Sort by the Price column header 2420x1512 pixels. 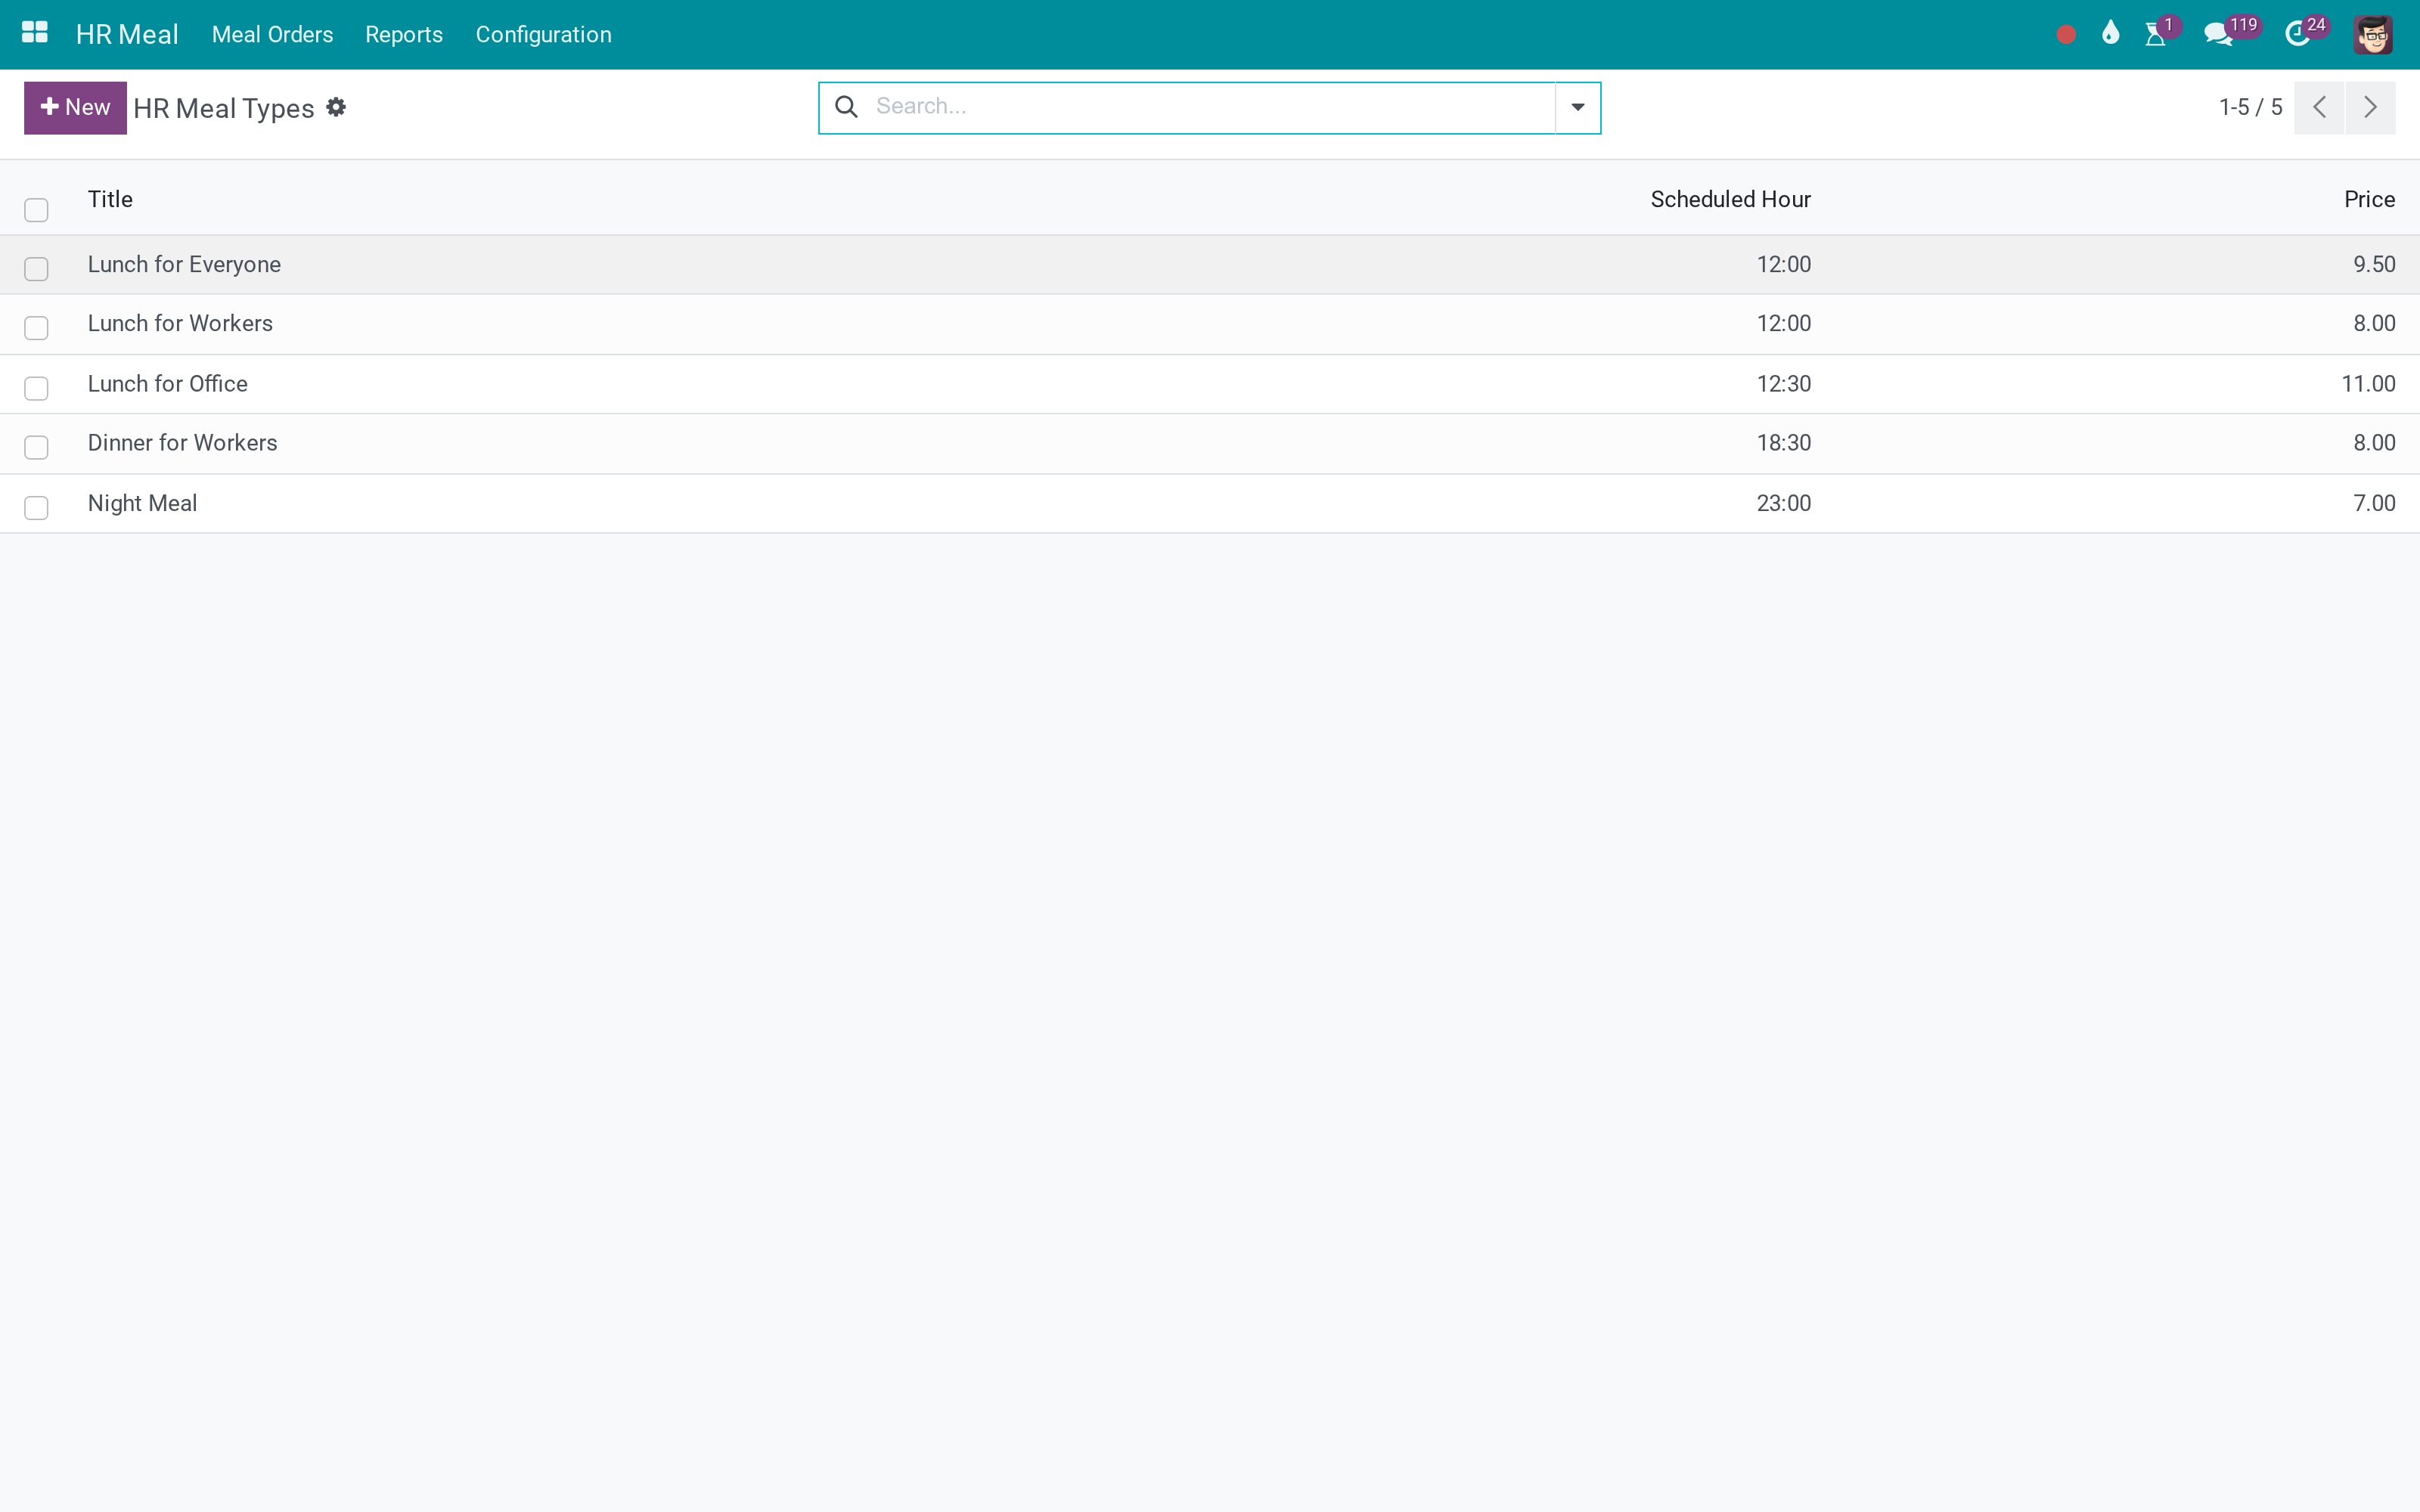click(2369, 199)
